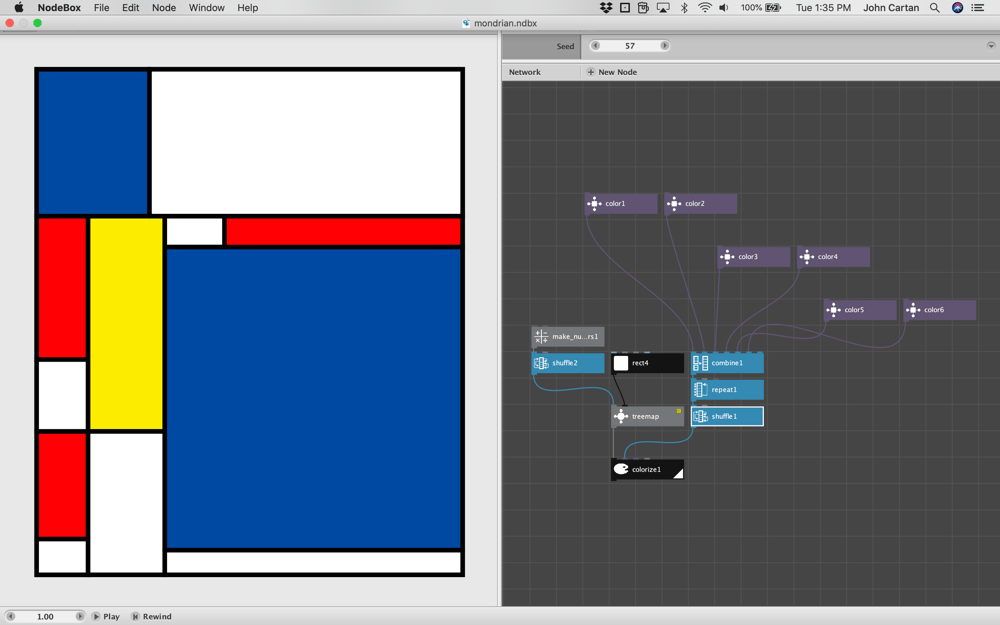1000x625 pixels.
Task: Click the clock showing Tue 1:35 PM
Action: coord(823,8)
